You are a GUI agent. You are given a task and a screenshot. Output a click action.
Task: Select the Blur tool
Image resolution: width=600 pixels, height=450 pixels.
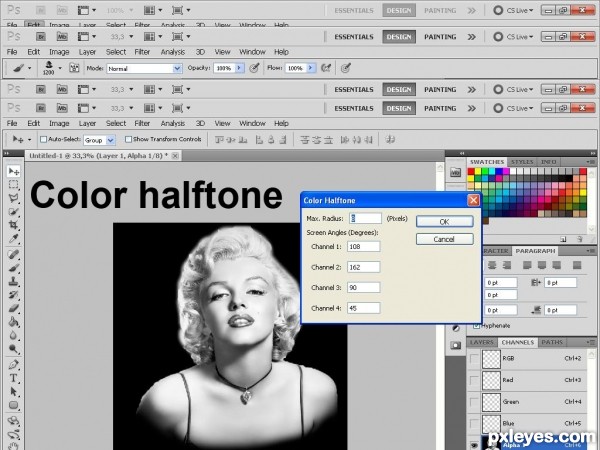14,336
